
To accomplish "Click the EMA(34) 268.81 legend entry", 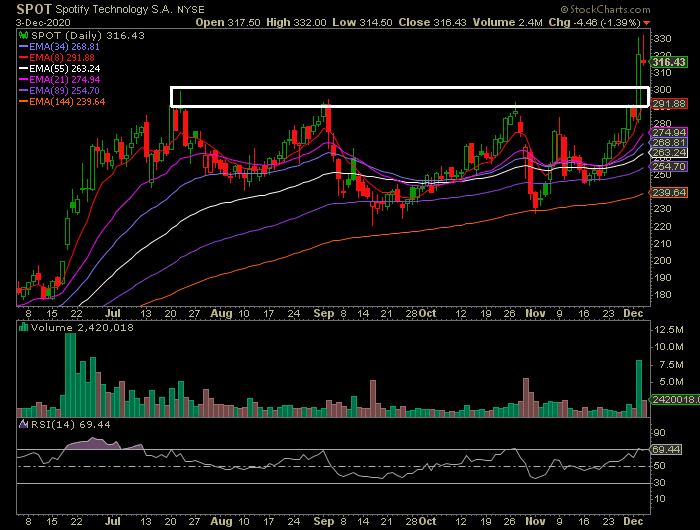I will coord(64,46).
